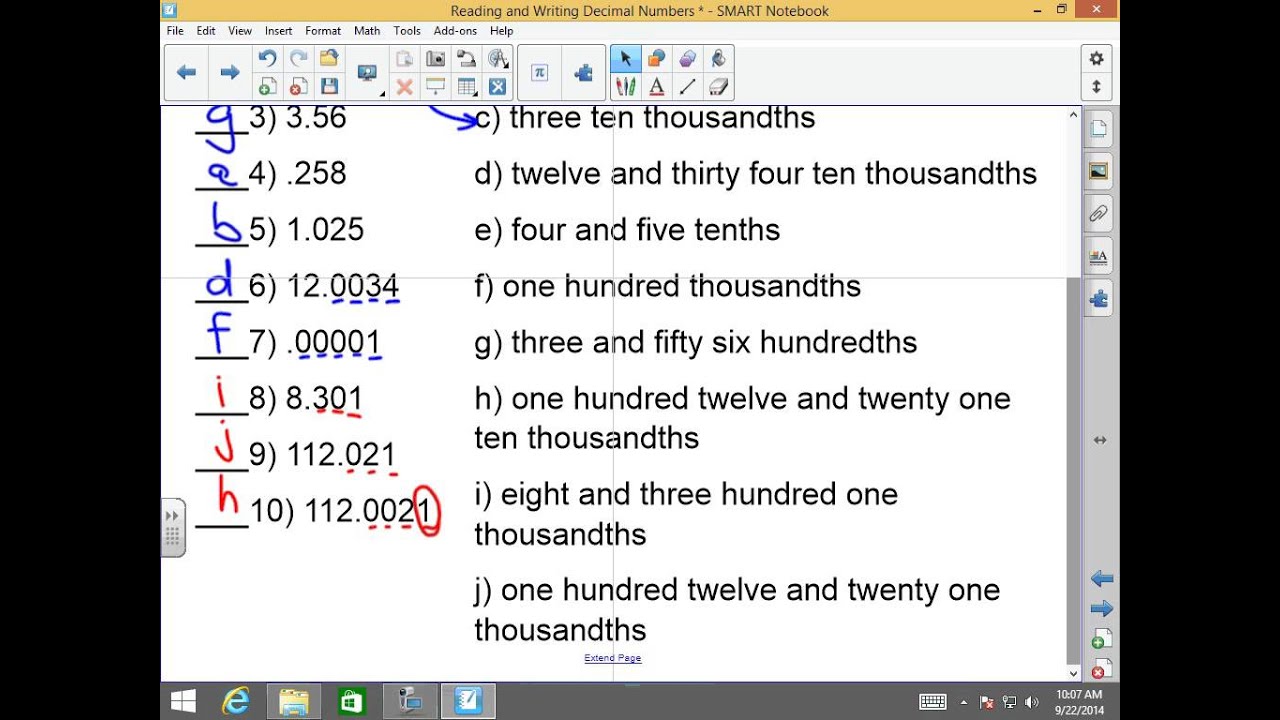Open the Attachments paperclip tab
The height and width of the screenshot is (720, 1280).
(1099, 213)
